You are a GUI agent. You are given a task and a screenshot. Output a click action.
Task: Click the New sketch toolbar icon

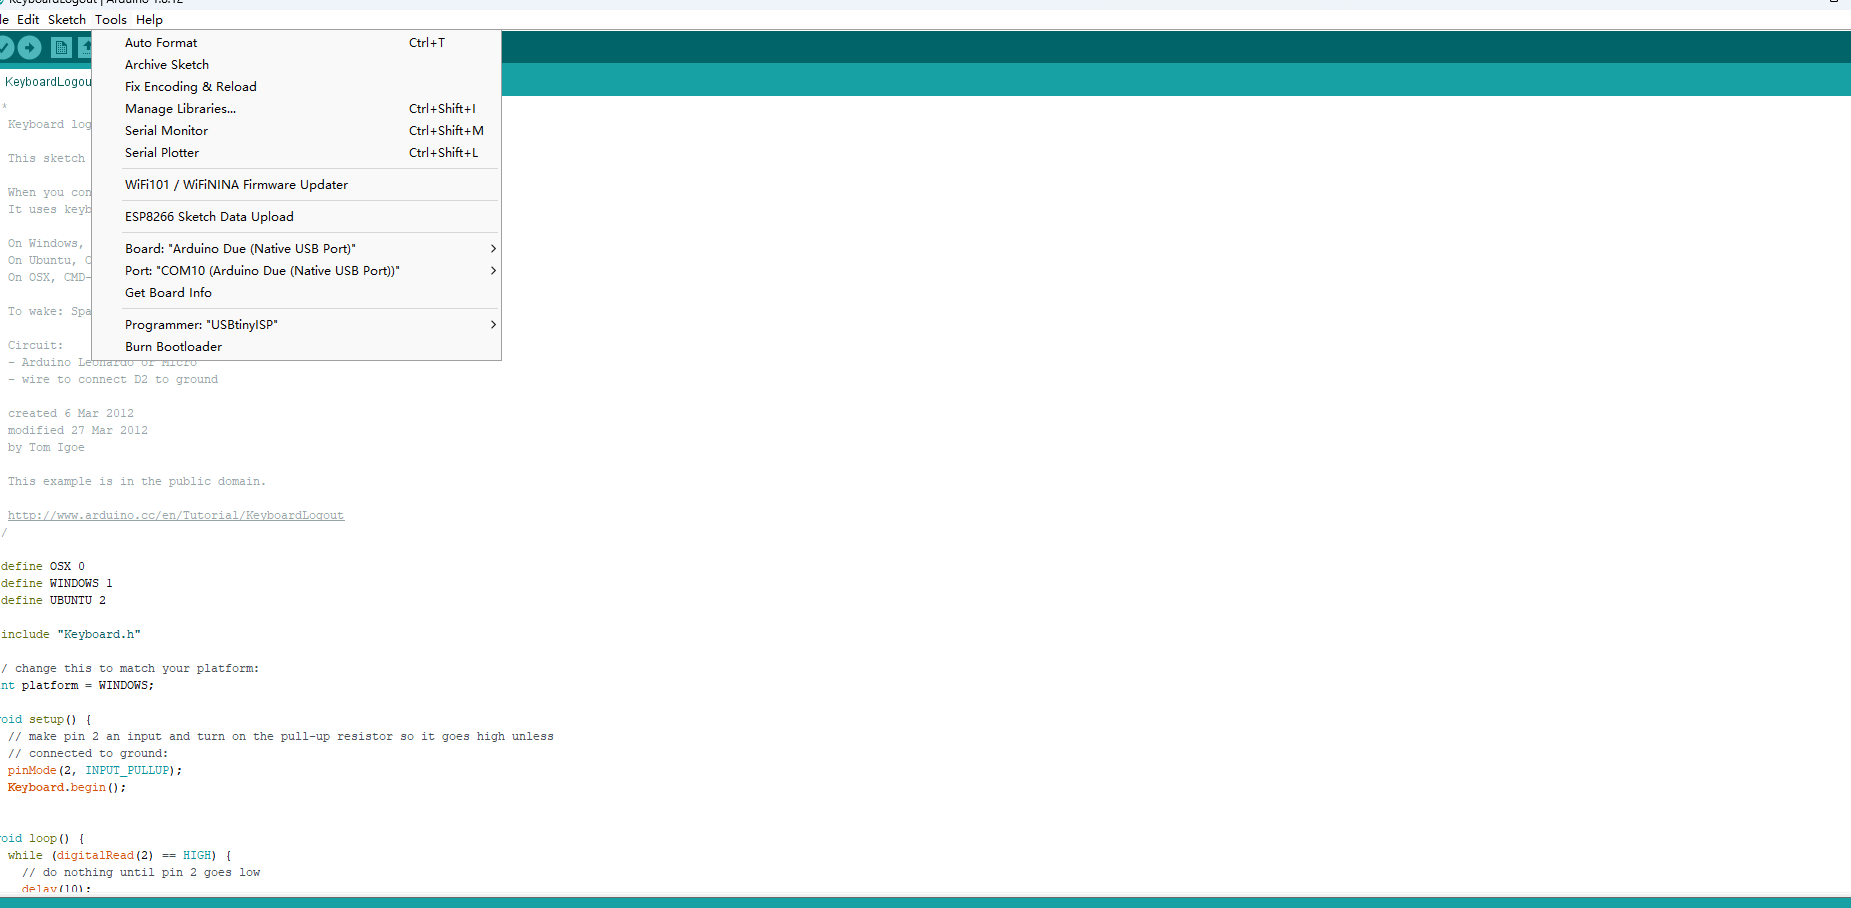61,47
